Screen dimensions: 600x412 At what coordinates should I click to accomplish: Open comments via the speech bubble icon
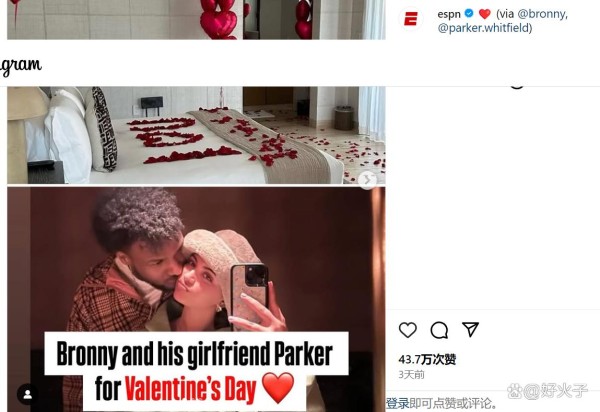(439, 330)
